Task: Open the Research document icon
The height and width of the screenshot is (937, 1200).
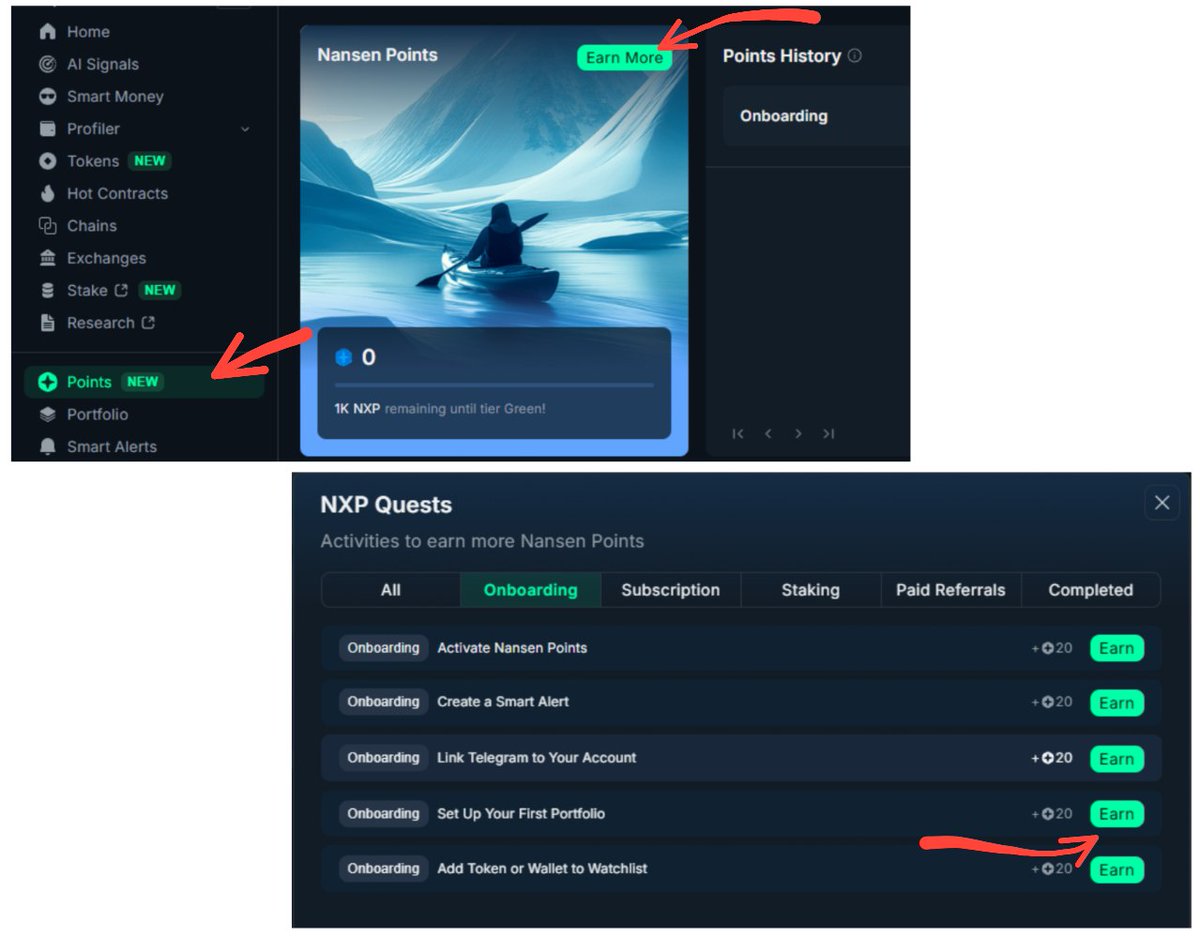Action: click(47, 323)
